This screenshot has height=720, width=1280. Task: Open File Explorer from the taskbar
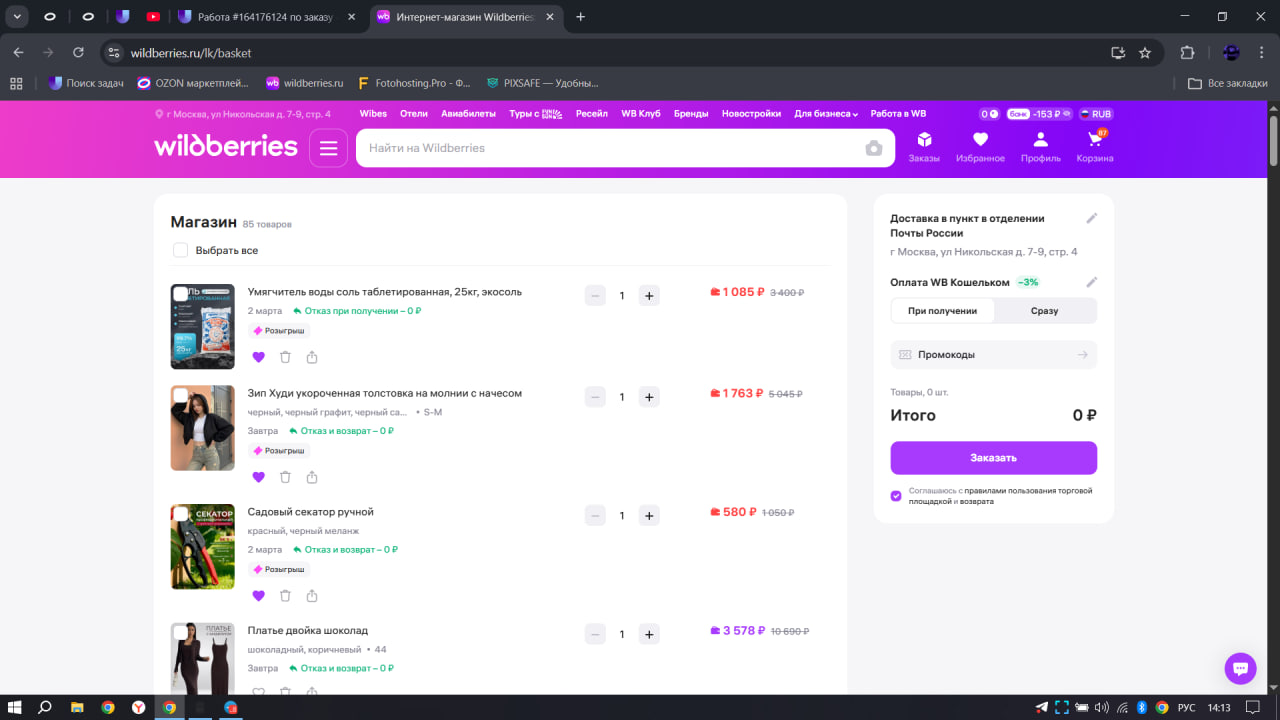coord(77,707)
